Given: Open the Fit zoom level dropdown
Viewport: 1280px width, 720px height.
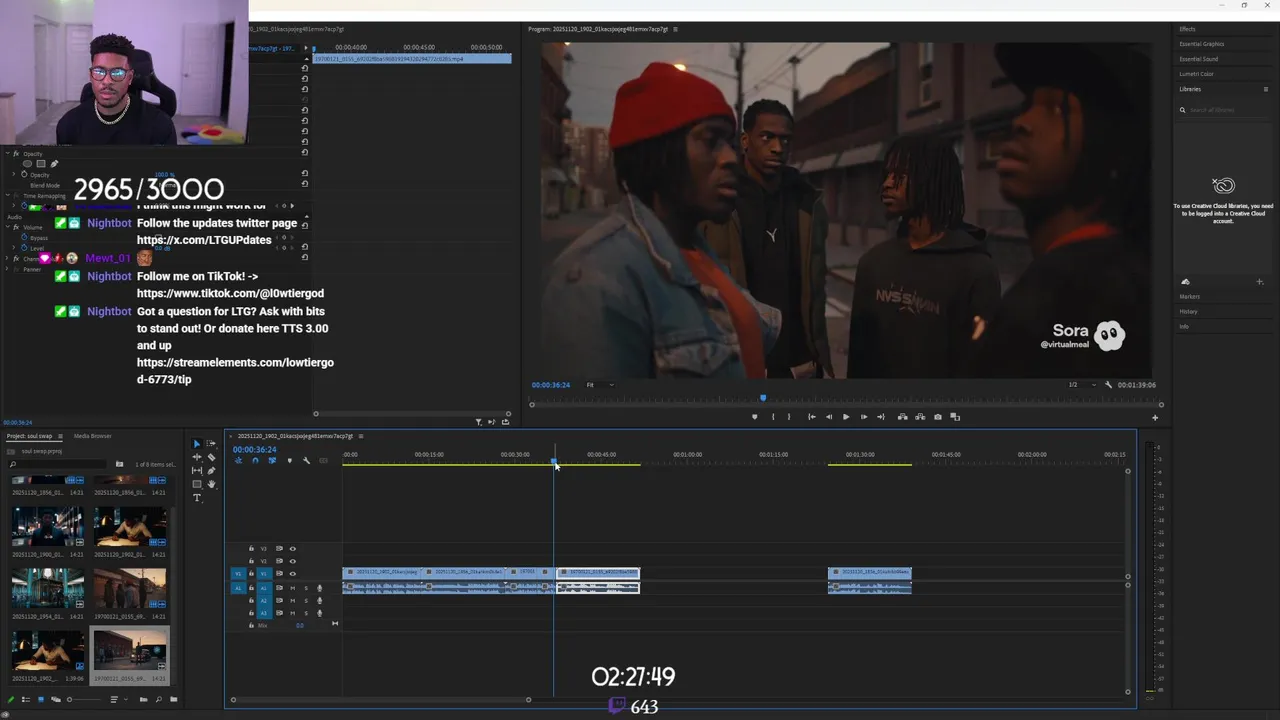Looking at the screenshot, I should pos(600,385).
